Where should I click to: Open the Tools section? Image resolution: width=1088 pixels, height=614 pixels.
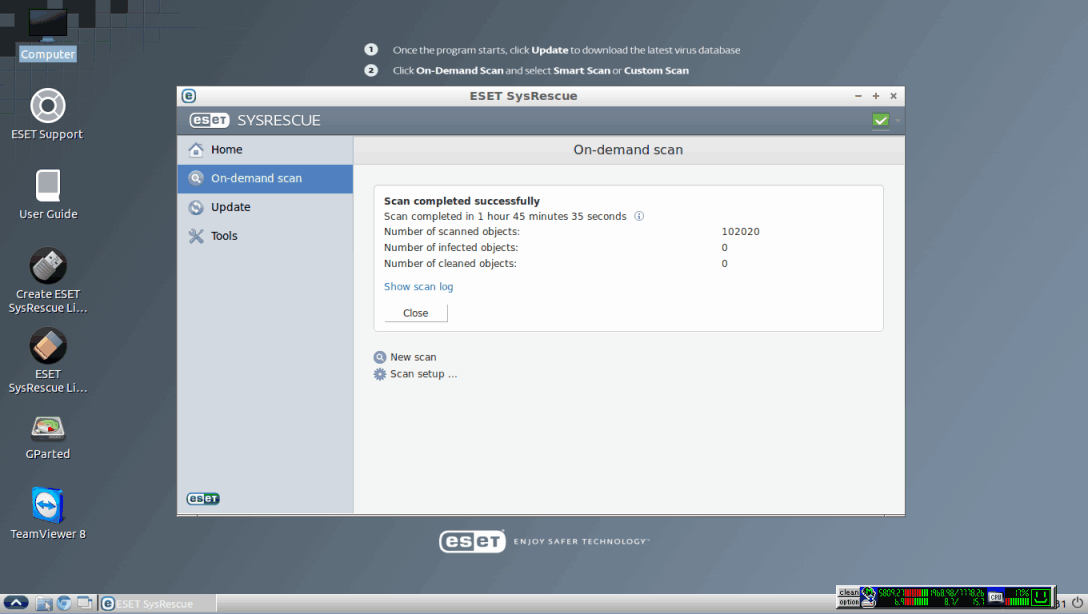pos(265,236)
